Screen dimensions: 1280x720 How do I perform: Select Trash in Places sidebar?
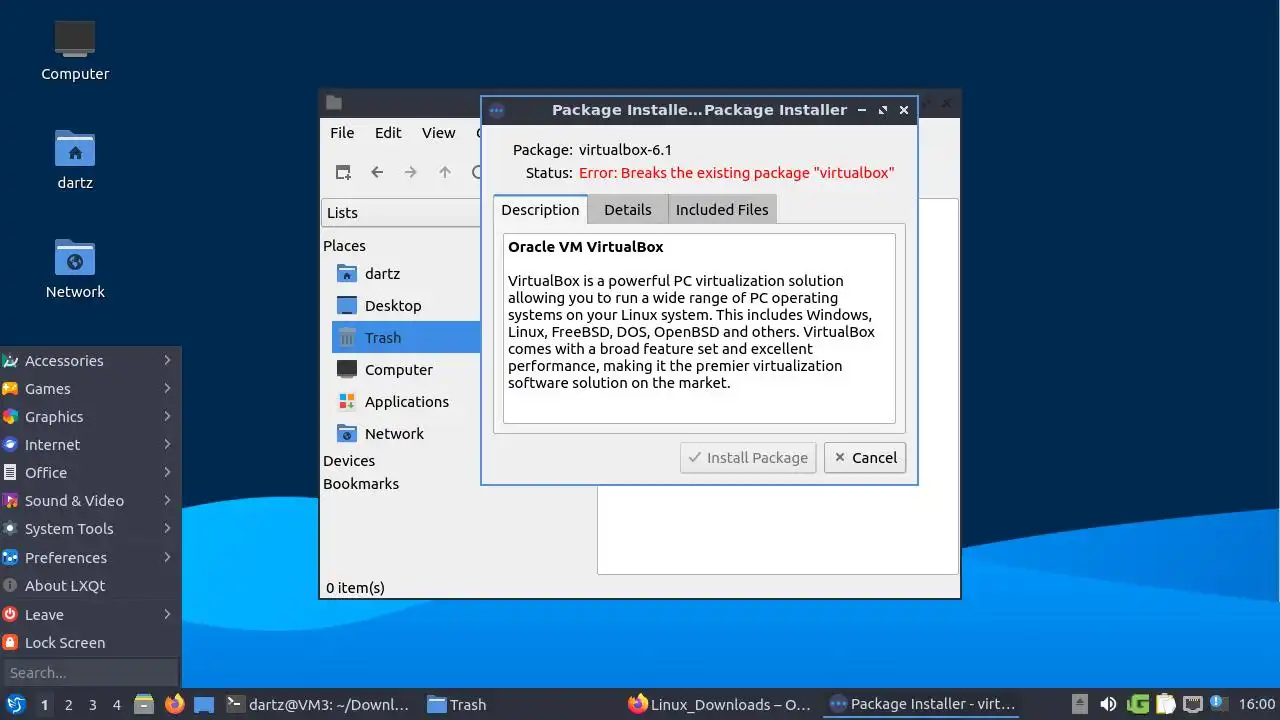point(405,337)
